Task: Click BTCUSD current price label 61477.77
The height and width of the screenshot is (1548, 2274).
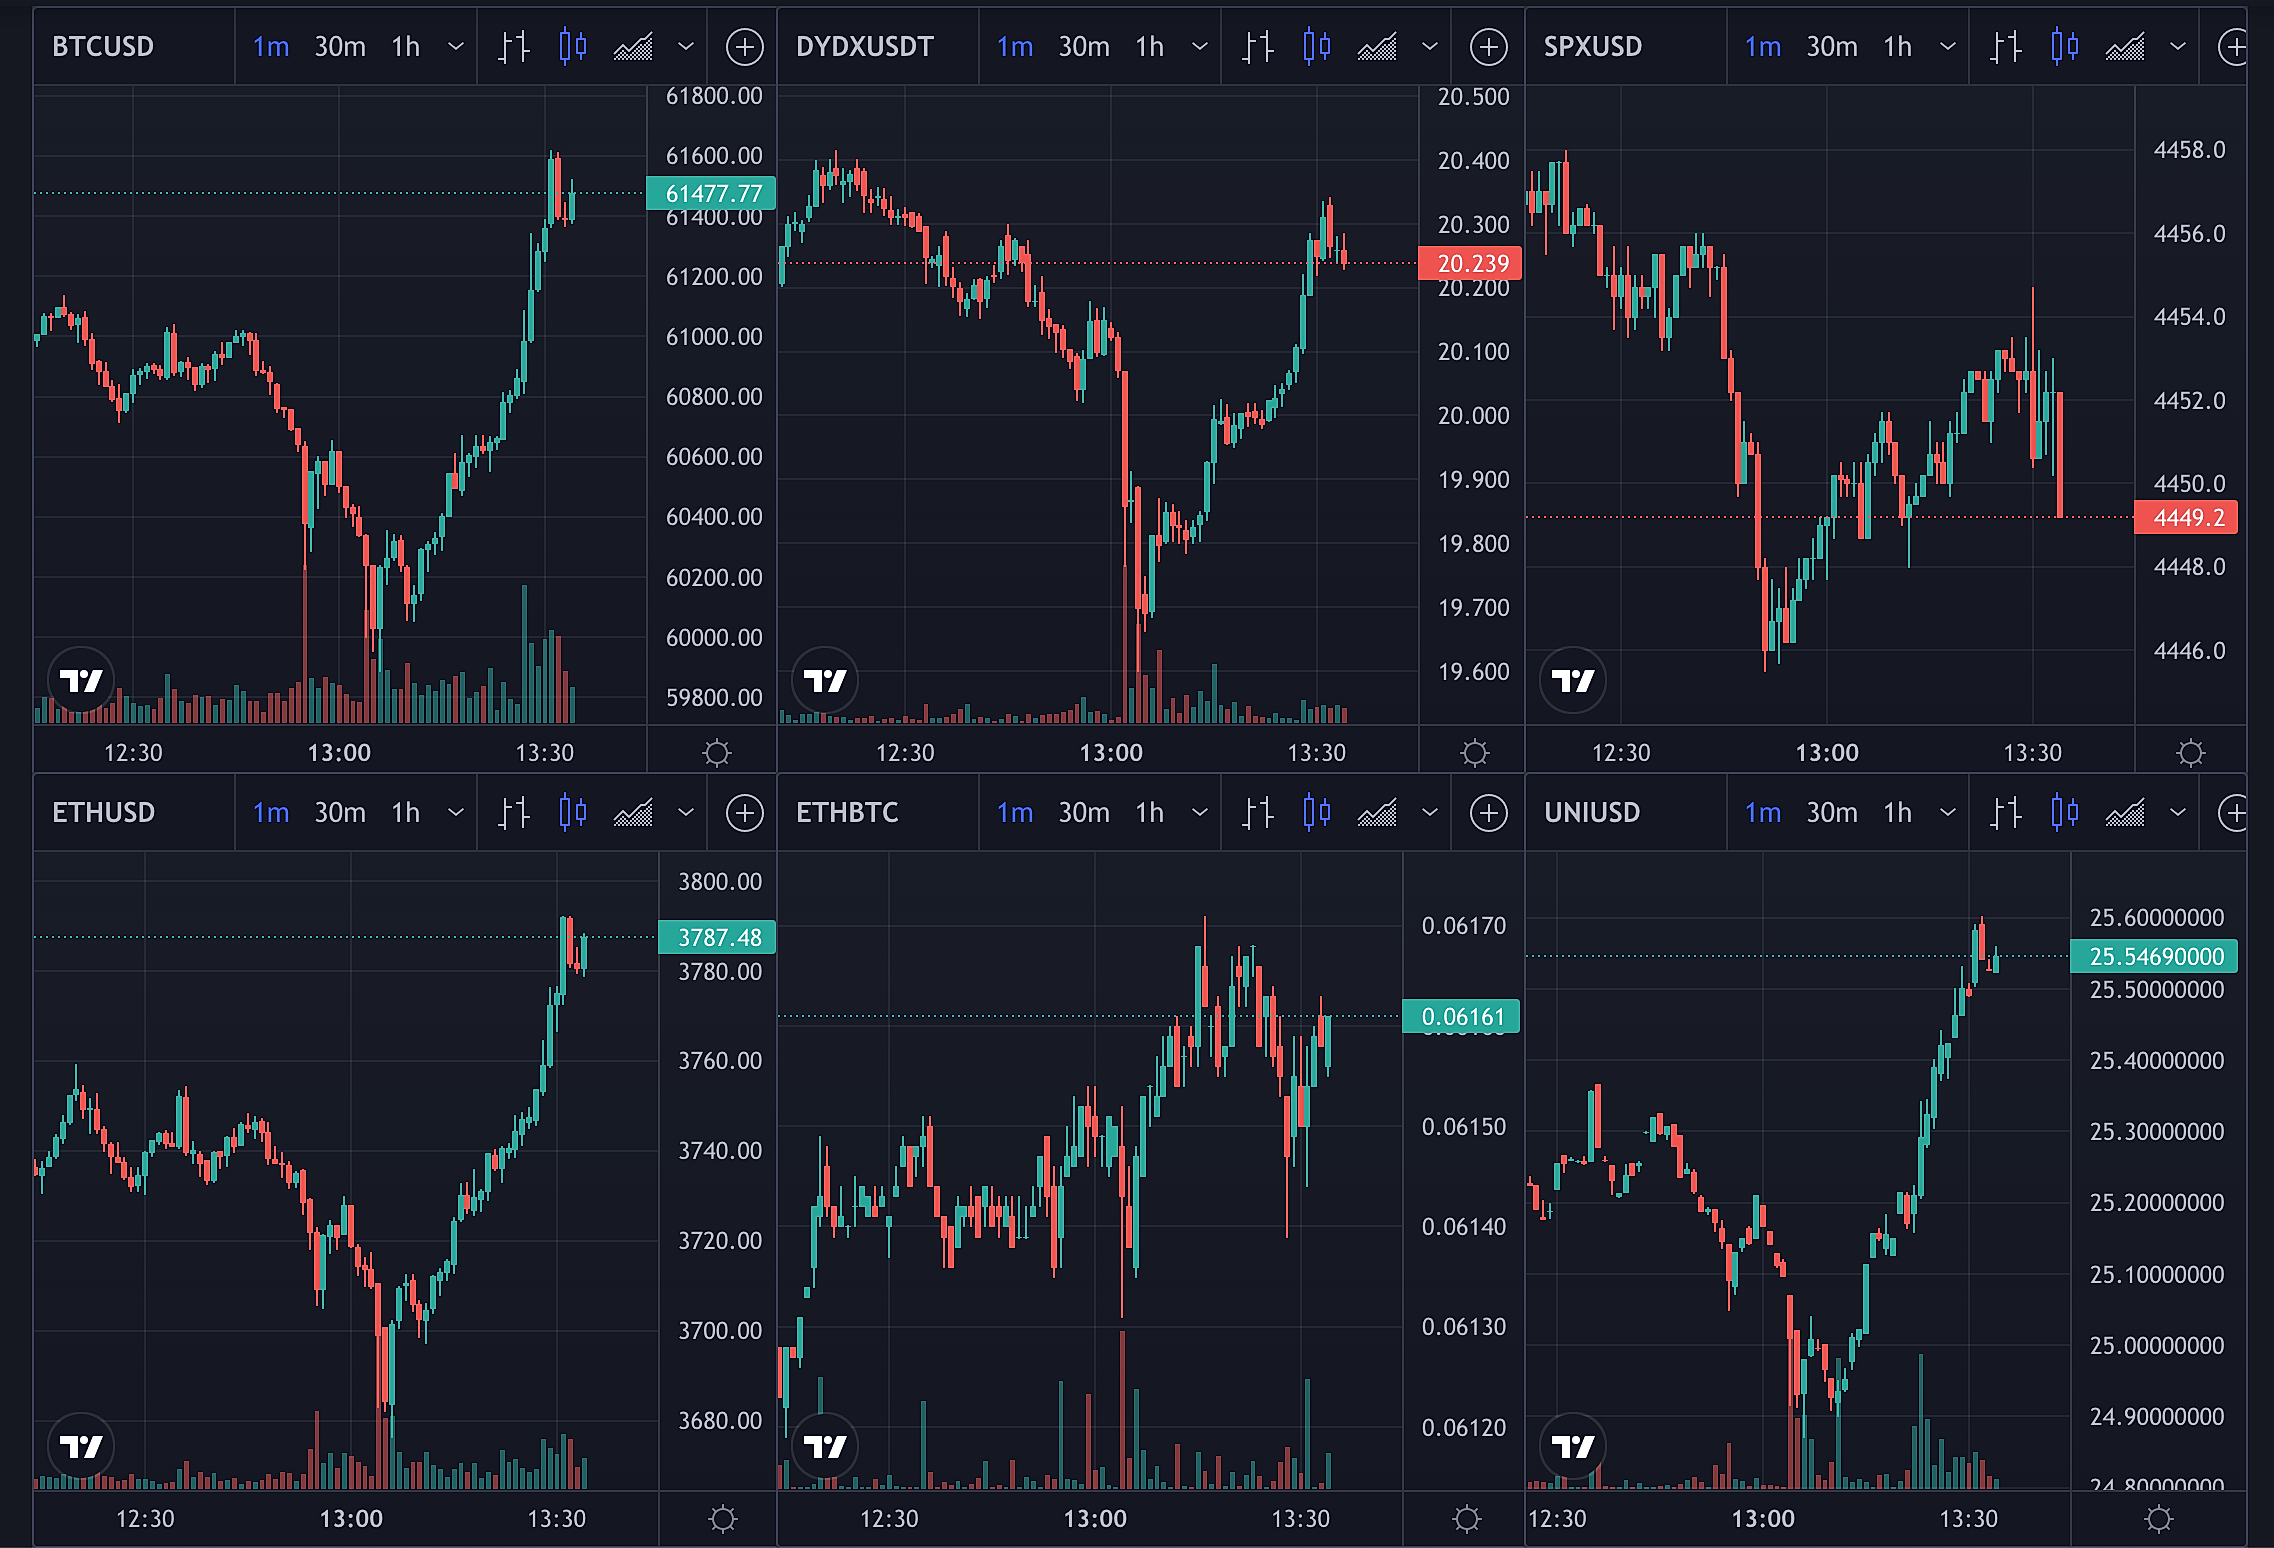Action: (711, 193)
